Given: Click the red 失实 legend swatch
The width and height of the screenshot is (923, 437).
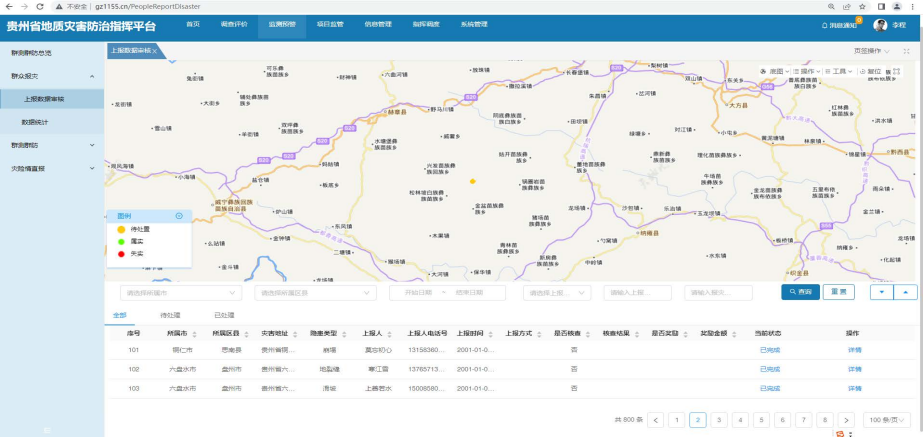Looking at the screenshot, I should tap(121, 254).
